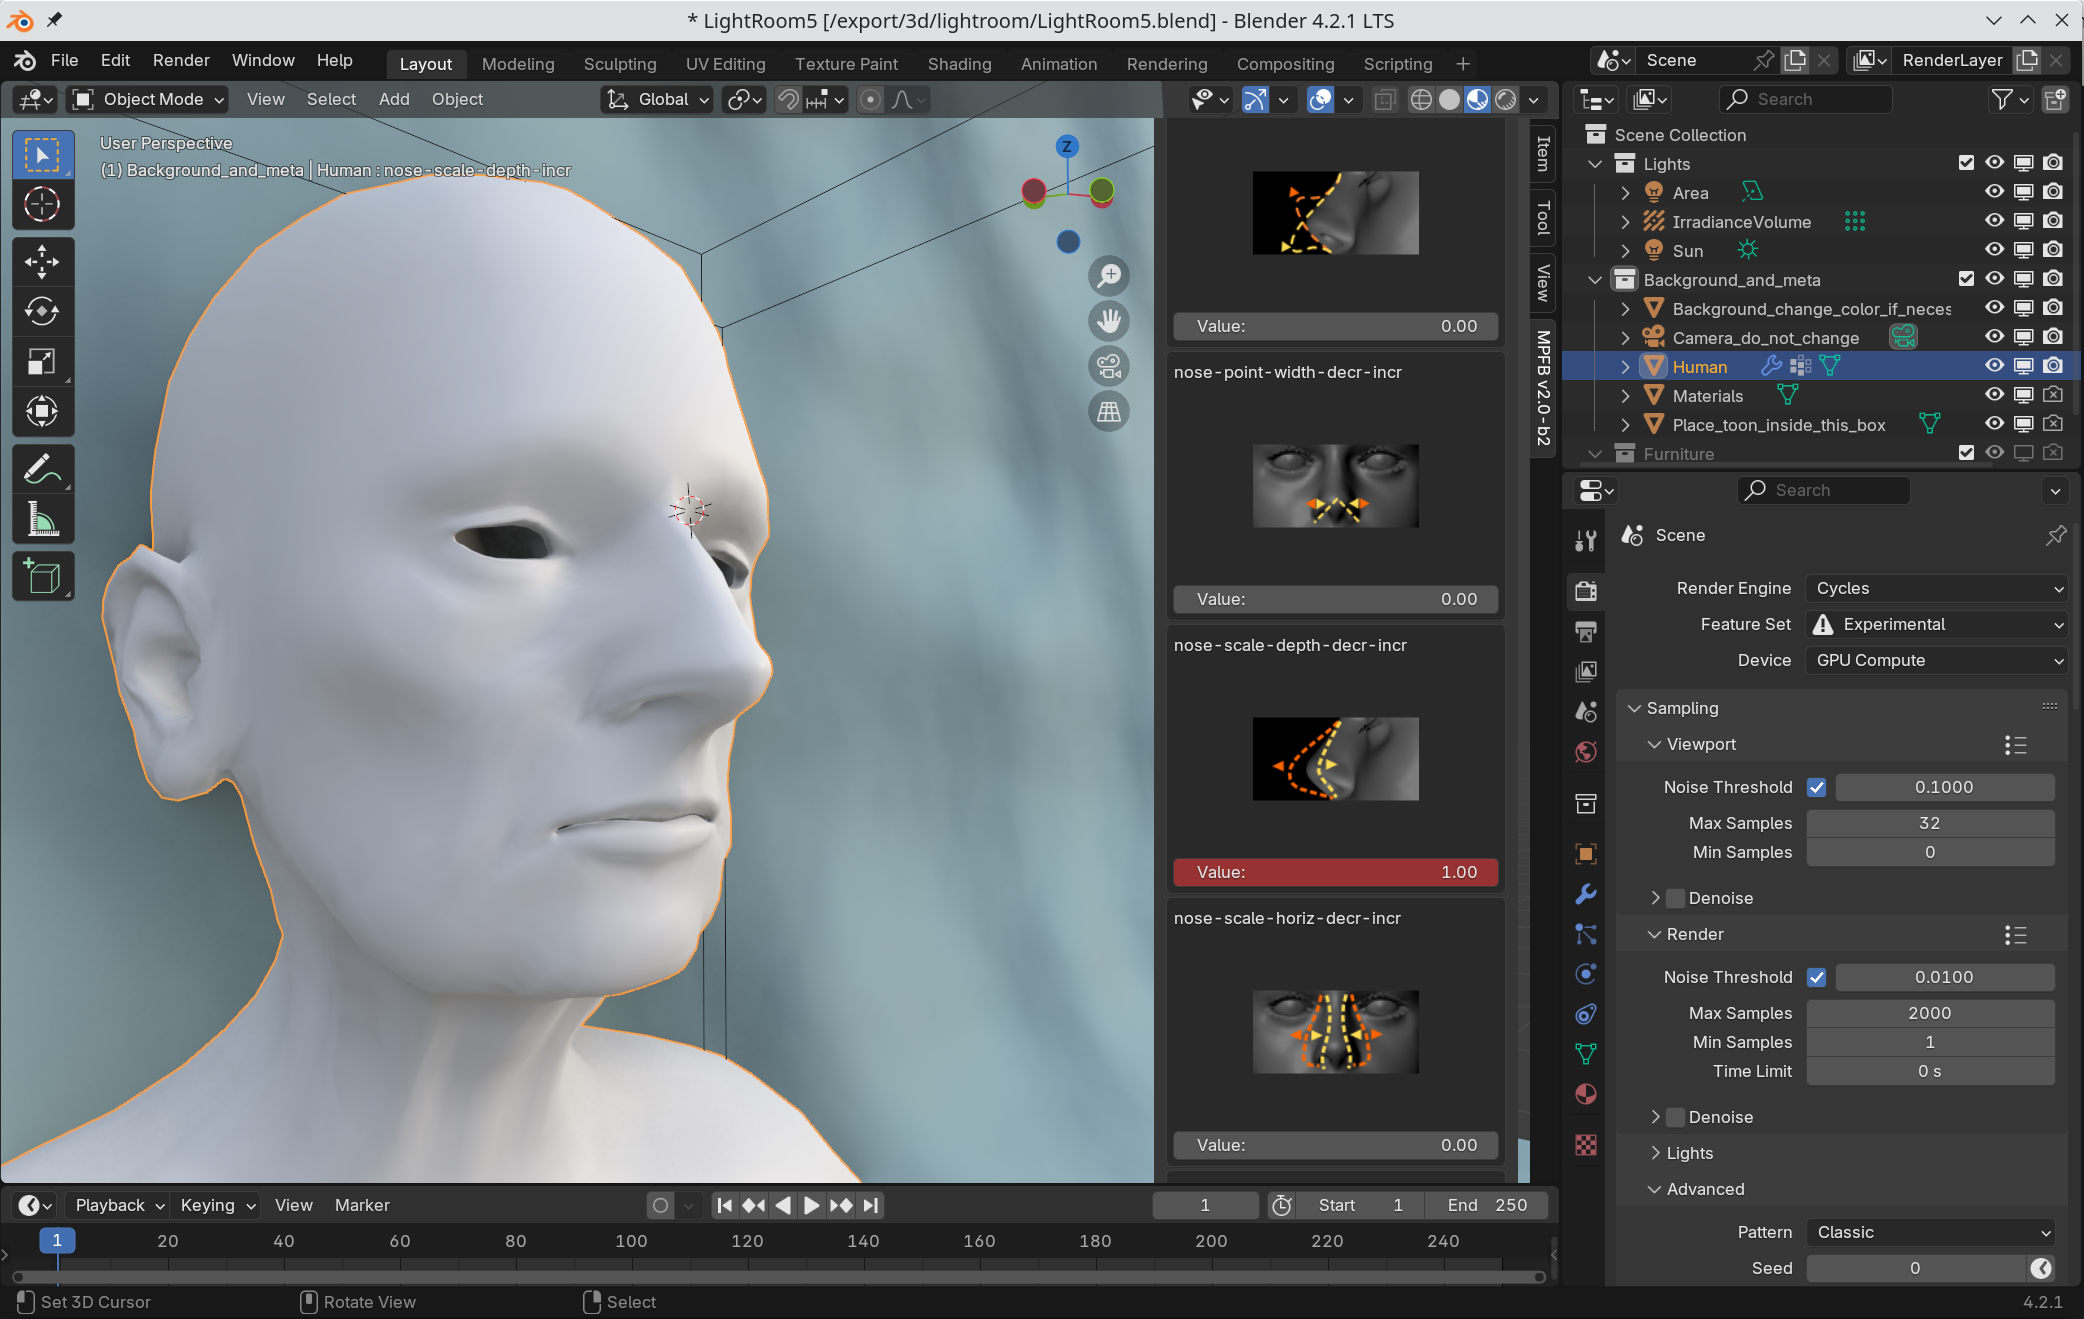Disable render Noise Threshold checkbox

(1817, 977)
